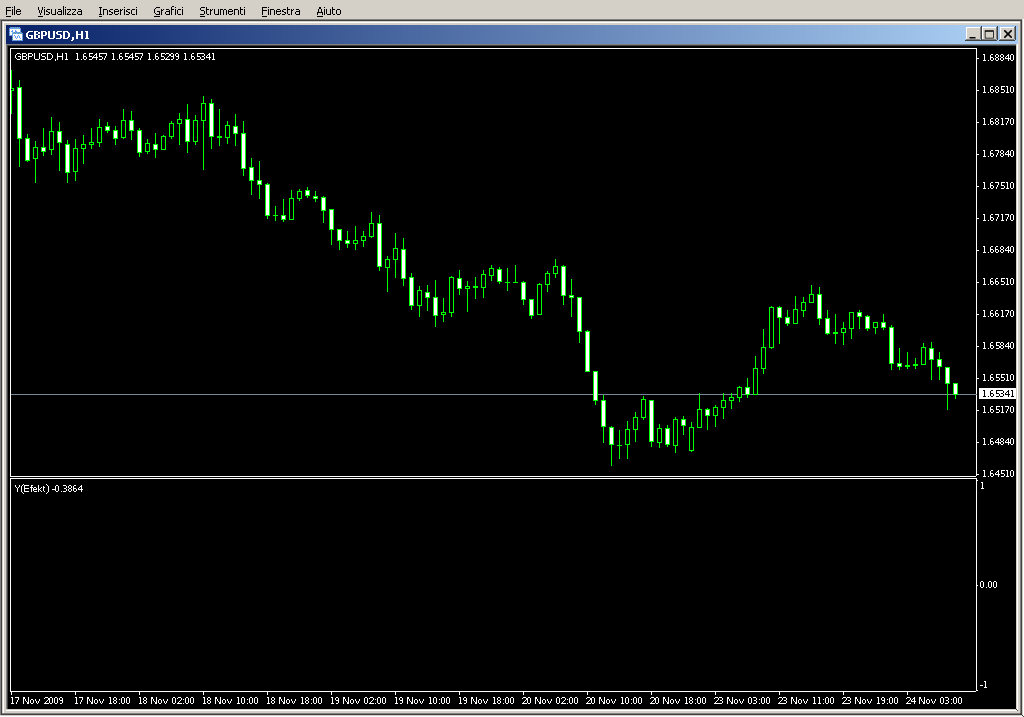This screenshot has width=1024, height=717.
Task: Open the Strumenti menu
Action: pos(222,11)
